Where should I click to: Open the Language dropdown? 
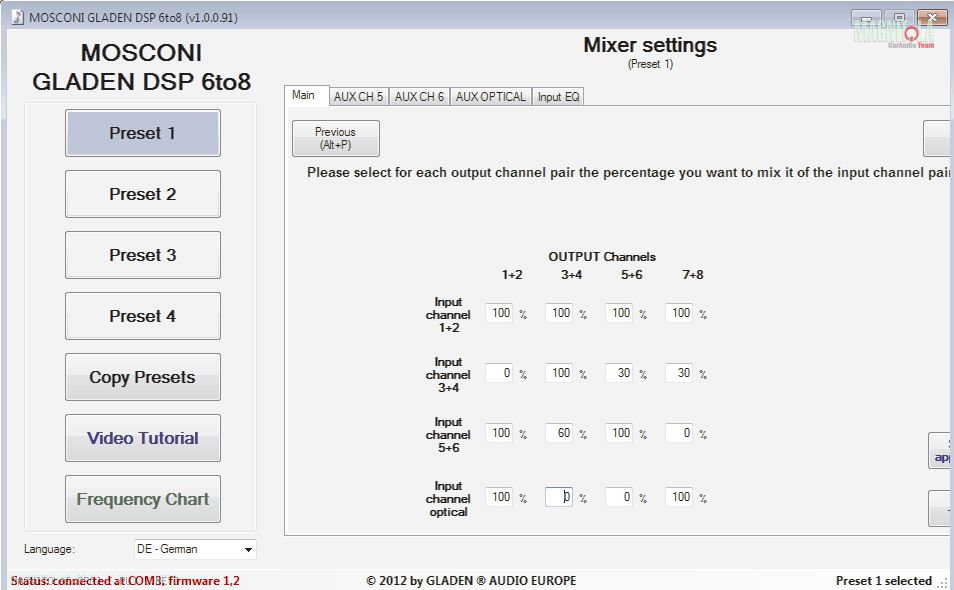click(195, 549)
